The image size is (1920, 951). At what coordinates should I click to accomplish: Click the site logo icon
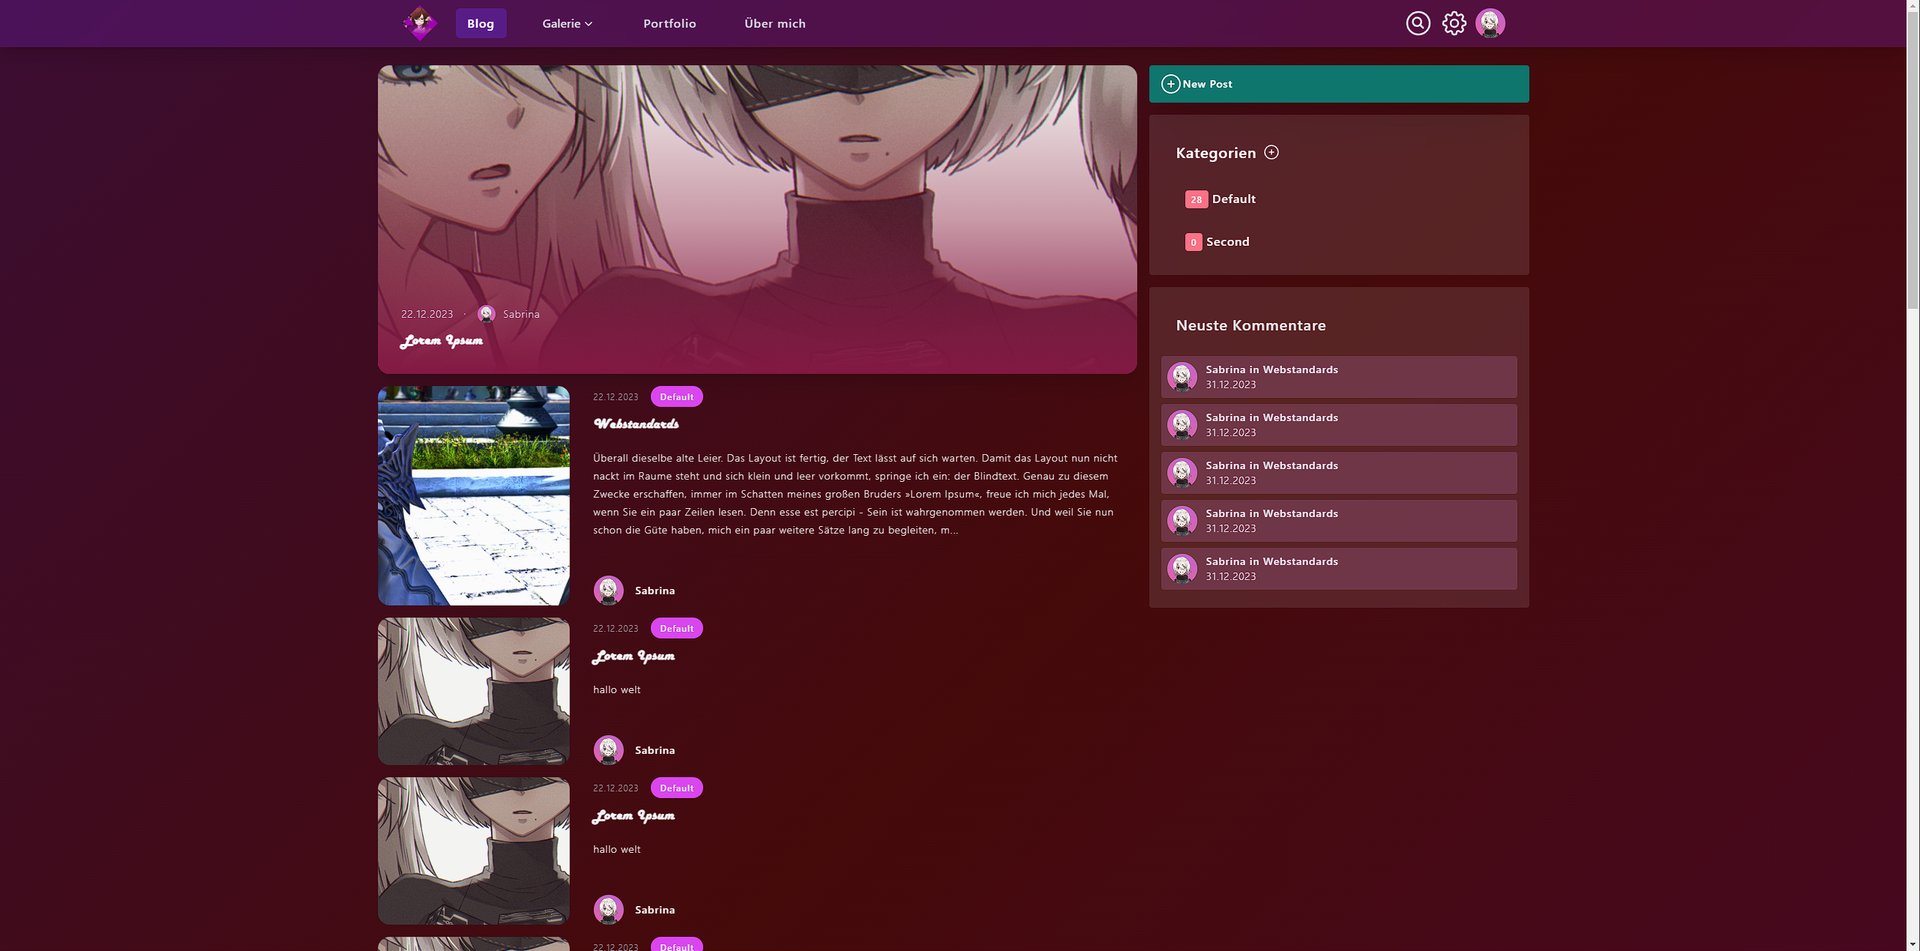[x=419, y=23]
